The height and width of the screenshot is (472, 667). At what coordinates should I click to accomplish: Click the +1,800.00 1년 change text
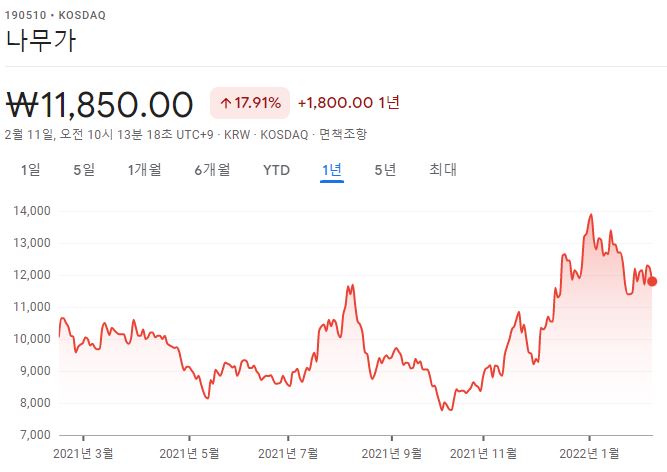[349, 102]
